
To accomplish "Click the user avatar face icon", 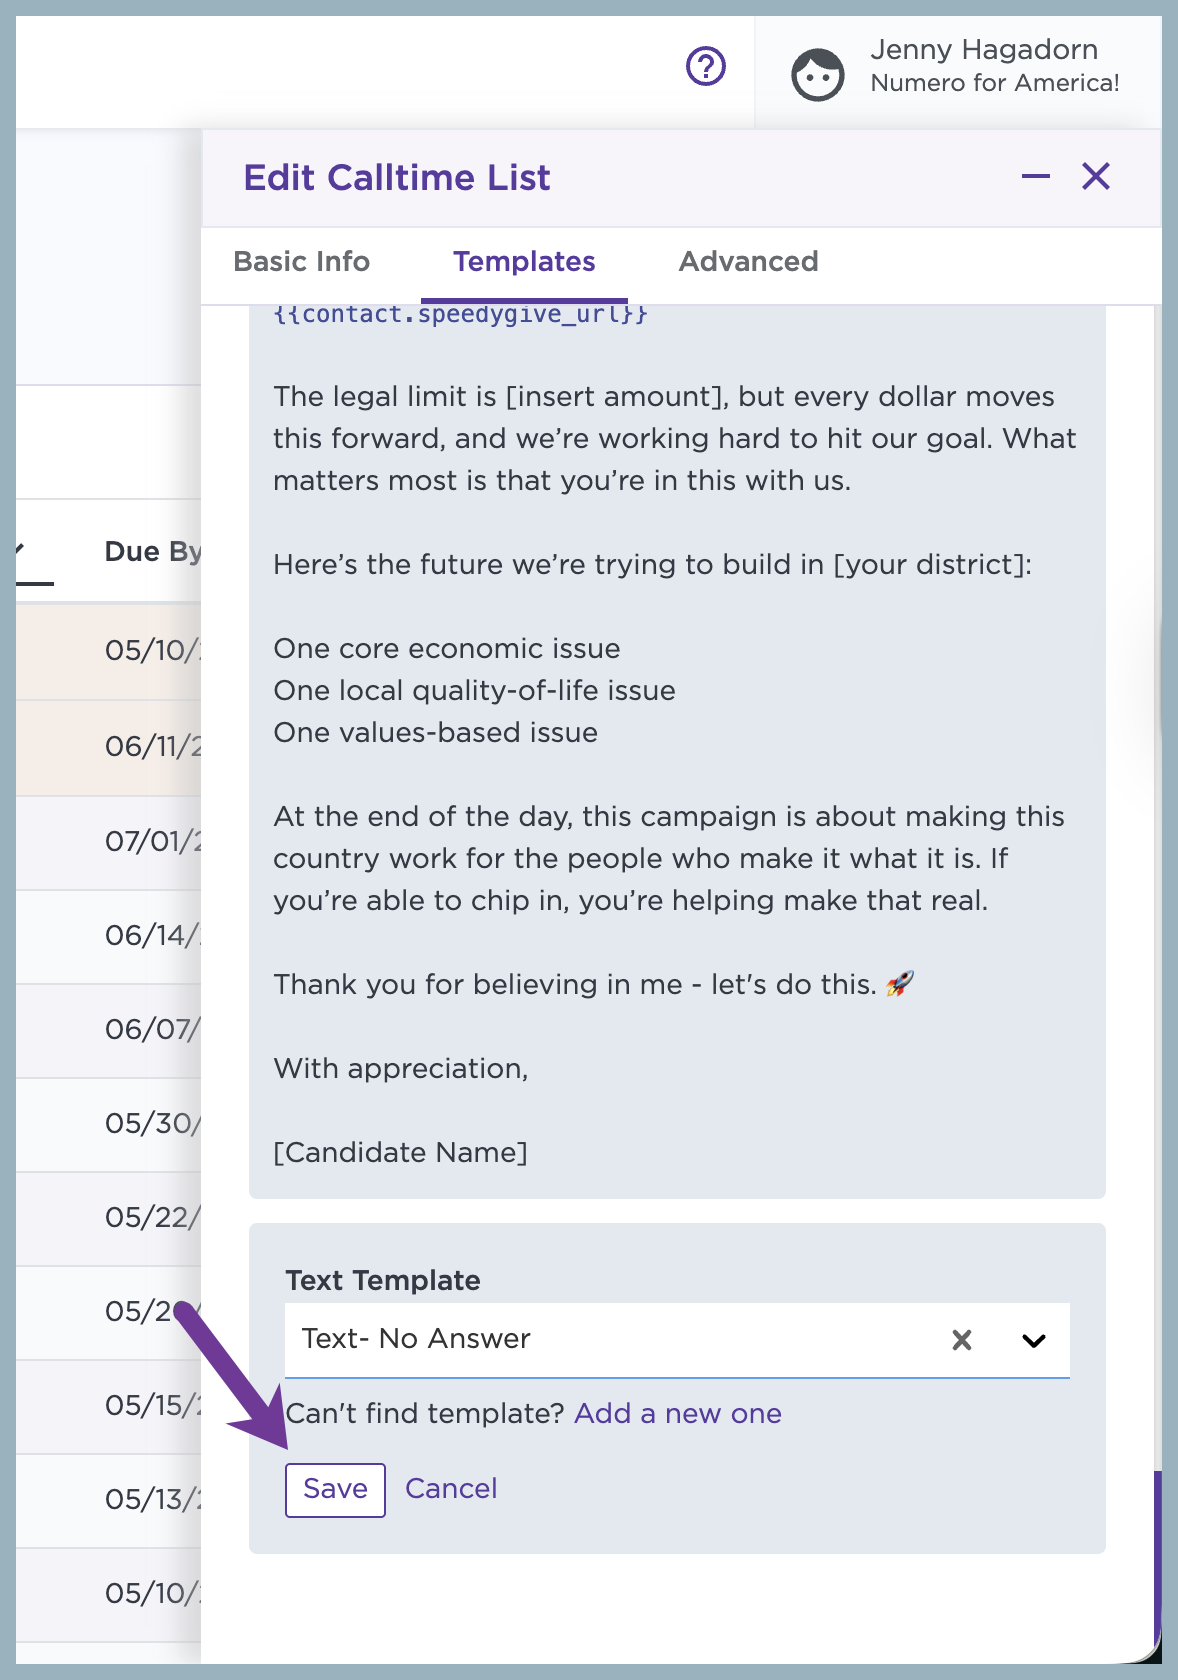I will tap(818, 75).
